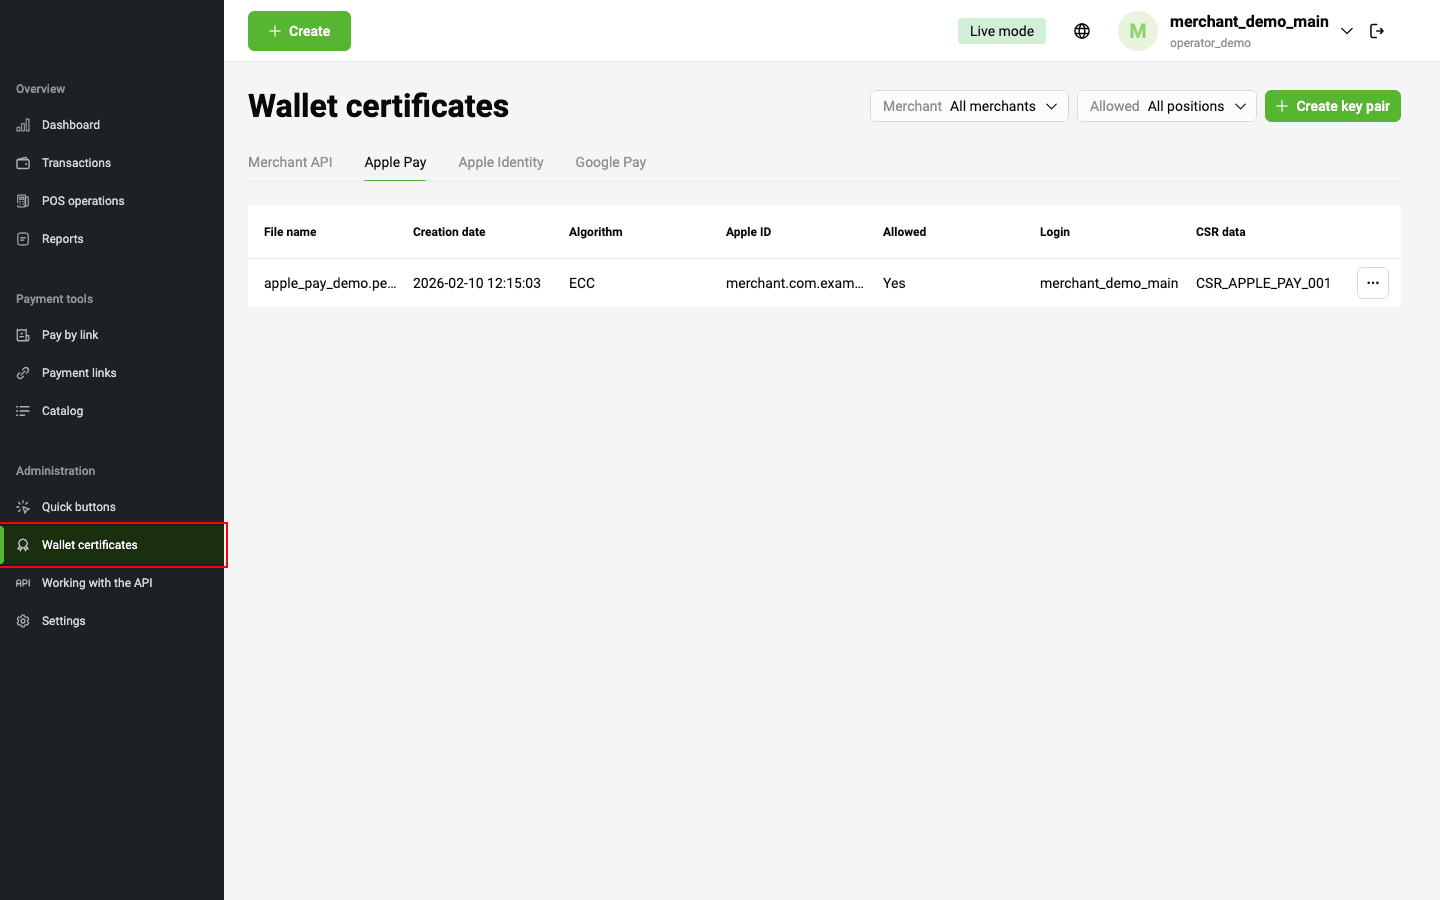Open the Dashboard sidebar item
Viewport: 1440px width, 900px height.
(71, 125)
